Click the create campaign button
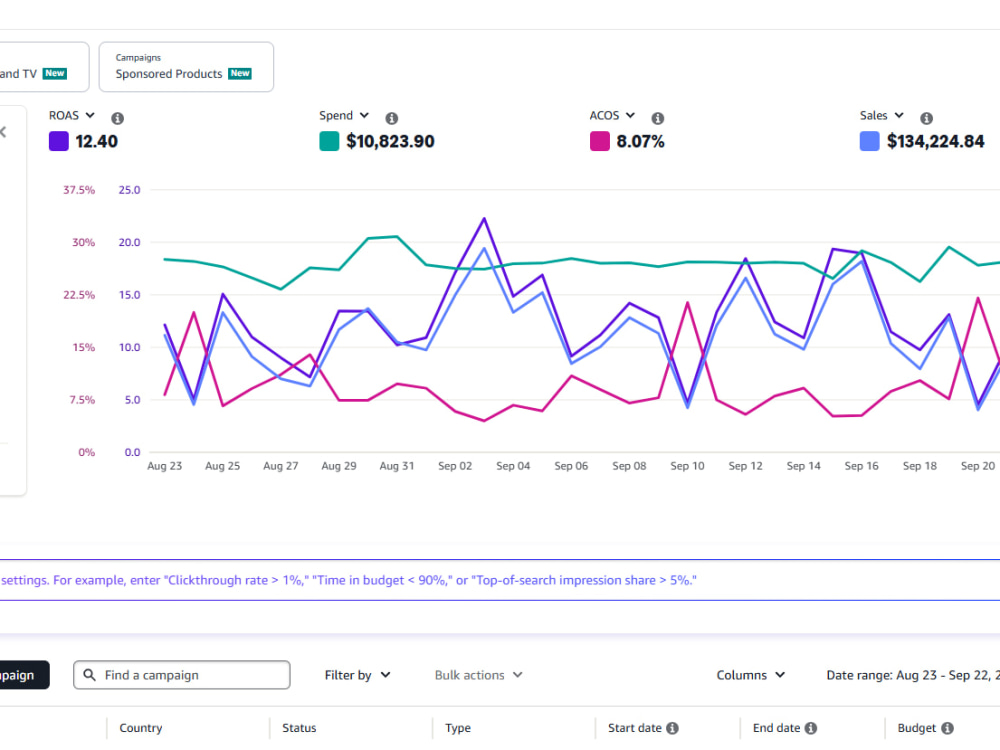 (24, 675)
